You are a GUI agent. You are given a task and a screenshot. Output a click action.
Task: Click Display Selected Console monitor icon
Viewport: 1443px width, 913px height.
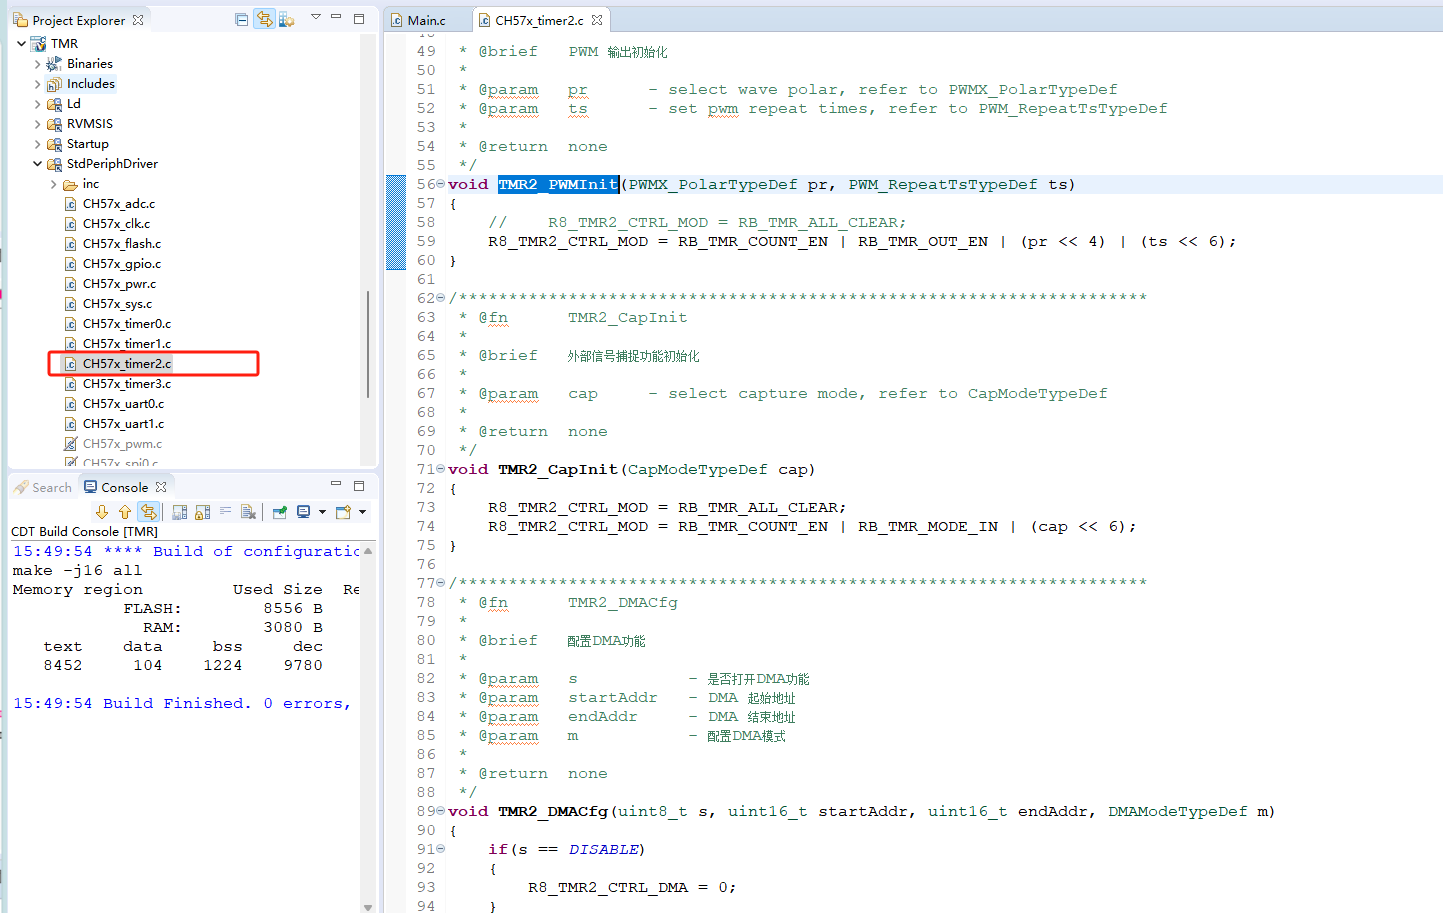[304, 512]
